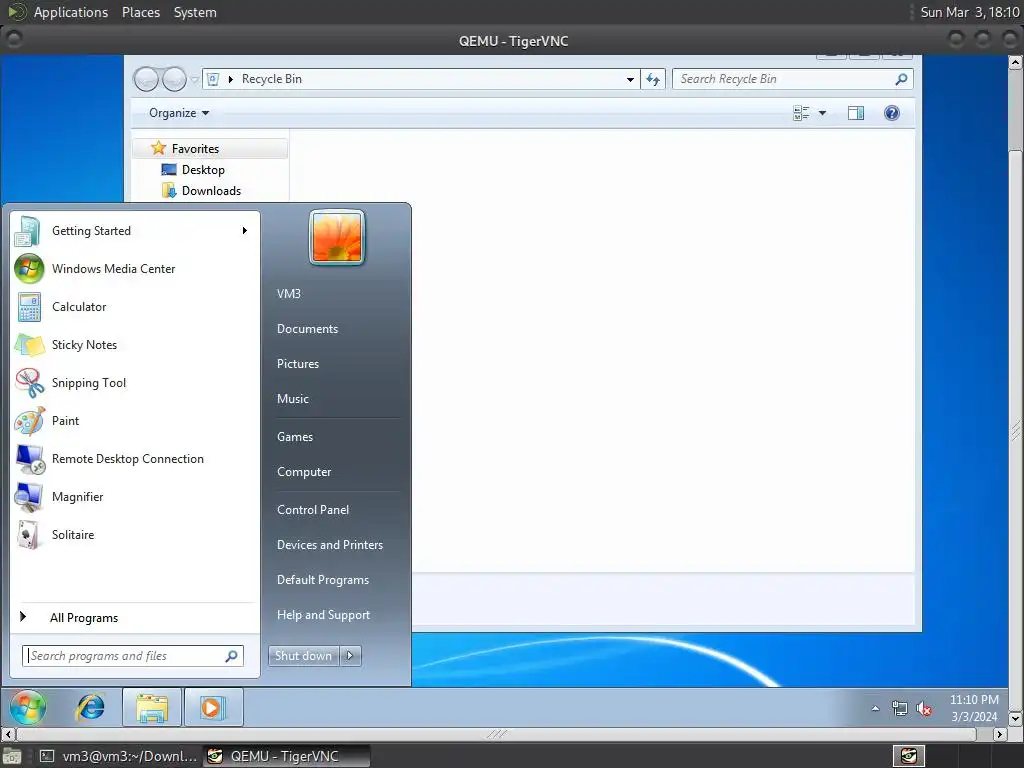This screenshot has width=1024, height=768.
Task: Click the Explorer forward navigation arrow
Action: tap(174, 79)
